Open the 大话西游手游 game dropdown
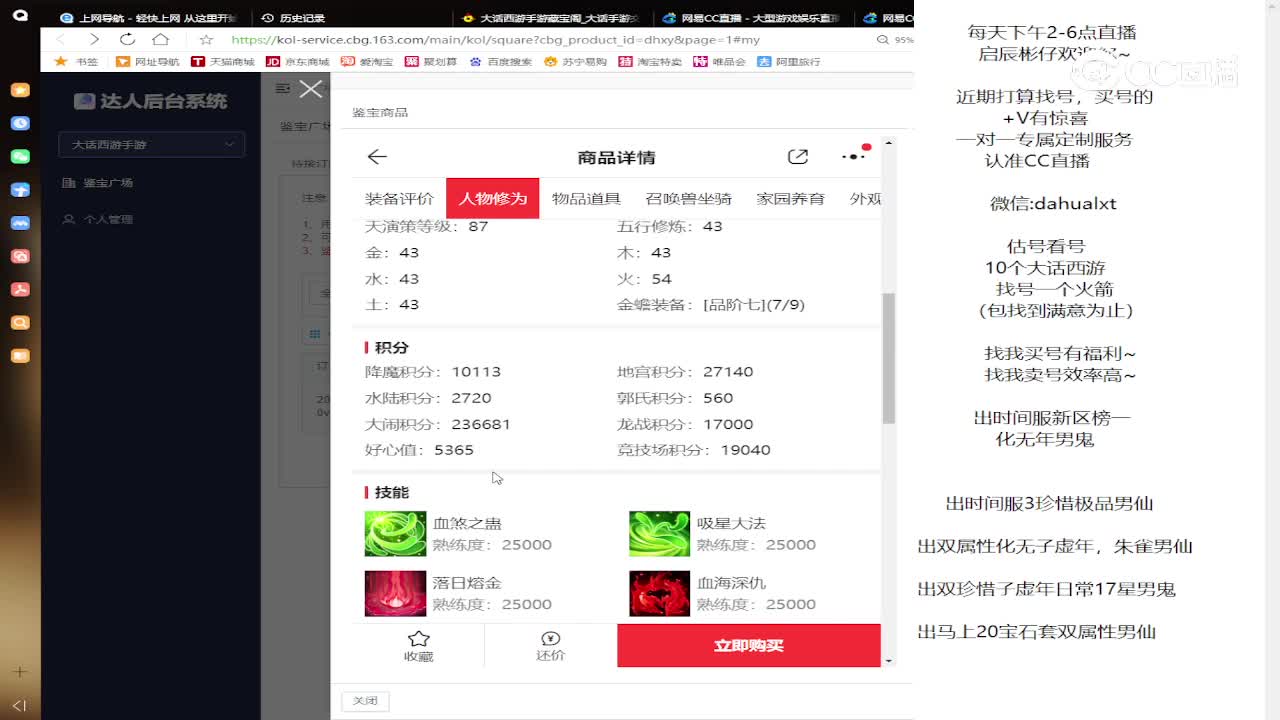 [151, 144]
